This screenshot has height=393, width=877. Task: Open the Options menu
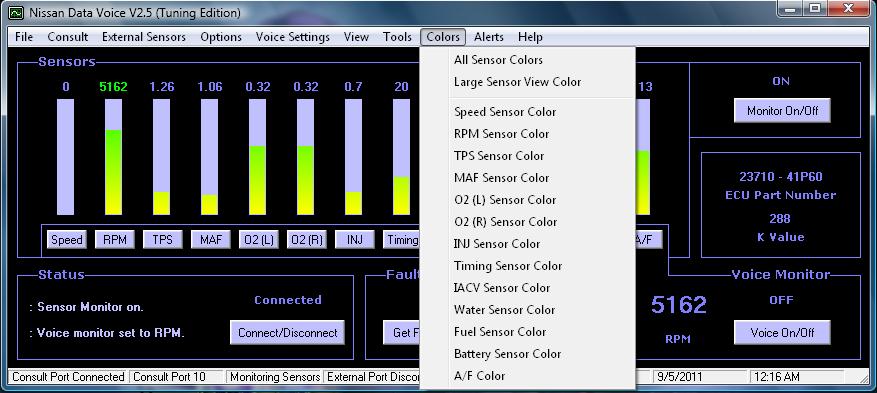[221, 37]
